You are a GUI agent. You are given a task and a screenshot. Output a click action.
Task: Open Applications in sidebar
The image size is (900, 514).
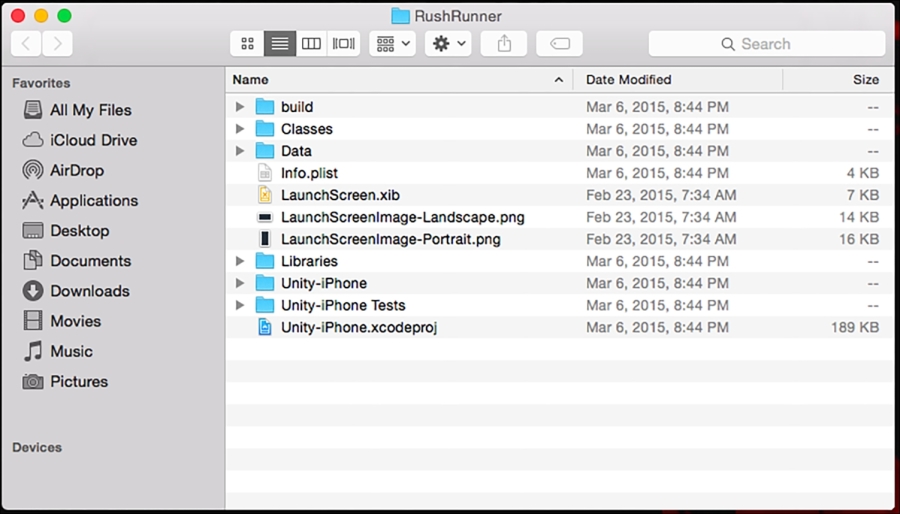(80, 201)
